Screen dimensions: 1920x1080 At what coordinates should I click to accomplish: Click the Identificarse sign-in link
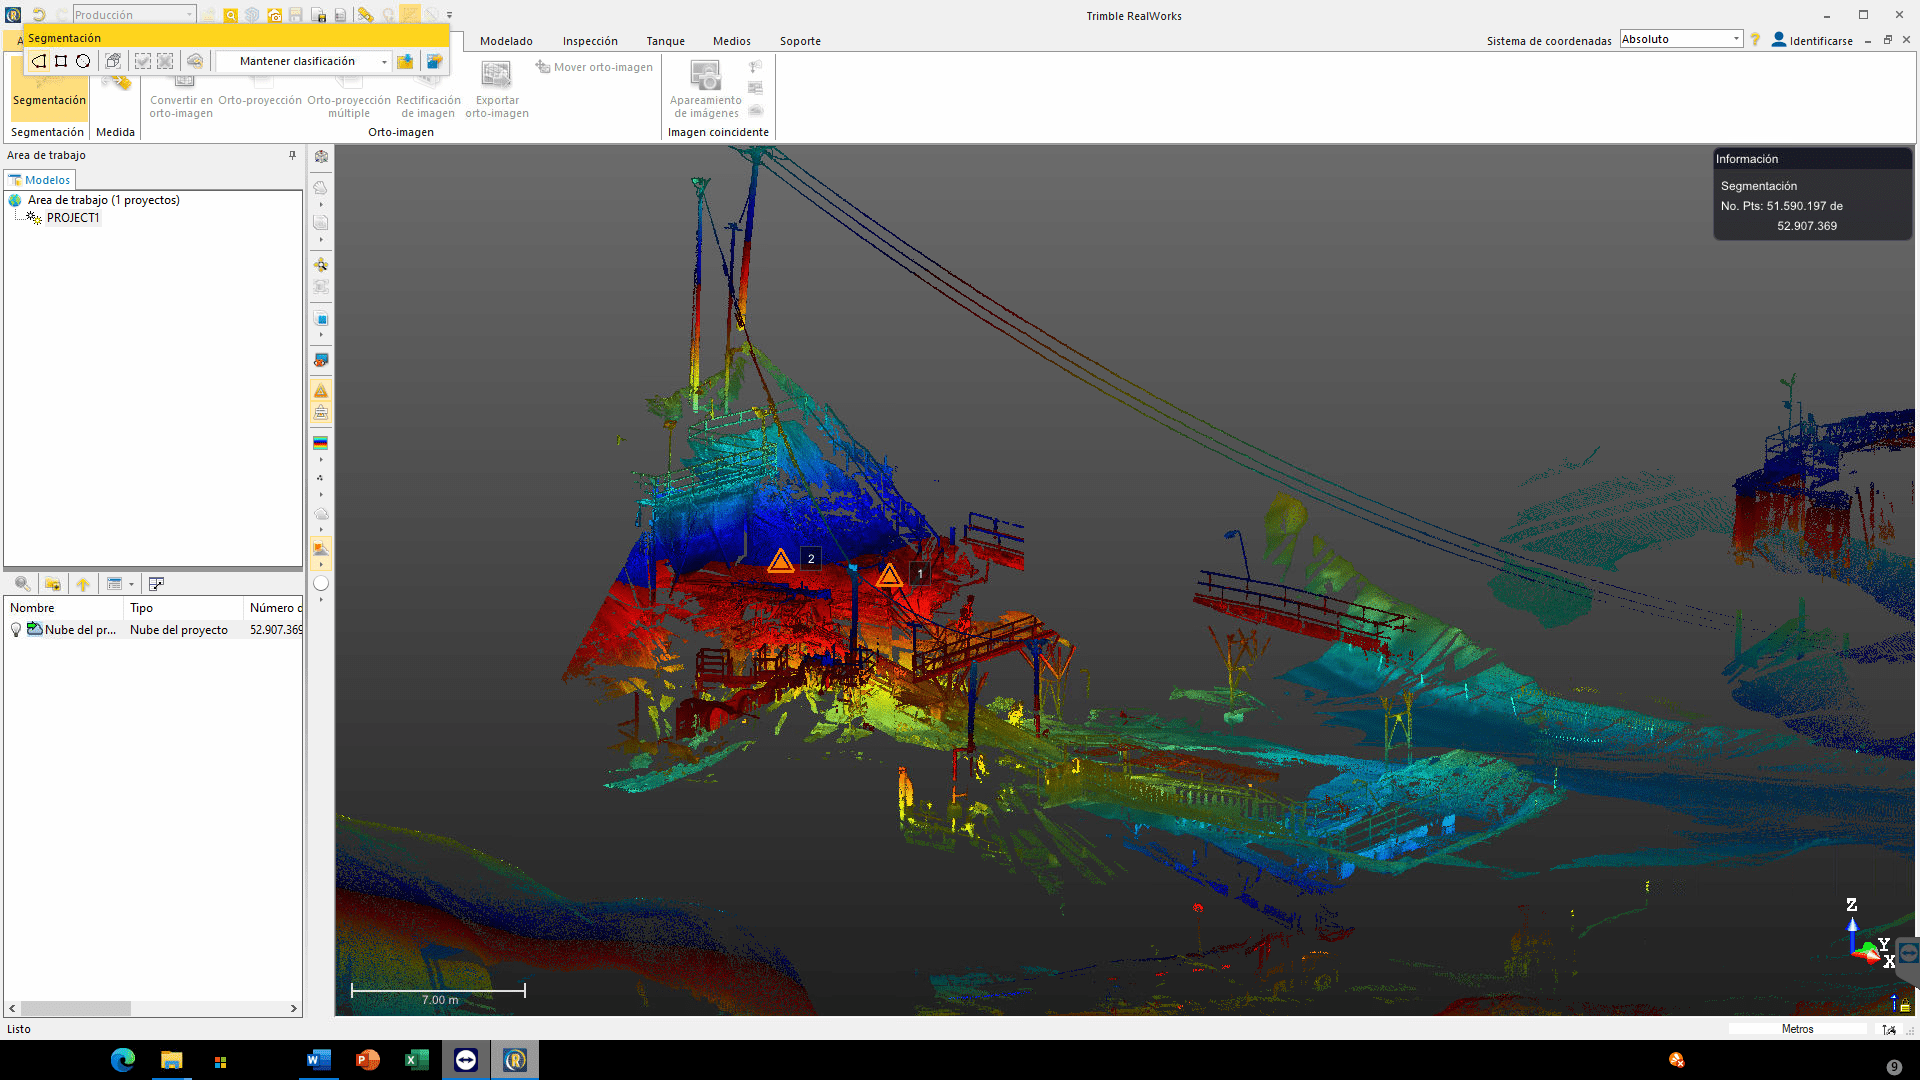coord(1820,41)
